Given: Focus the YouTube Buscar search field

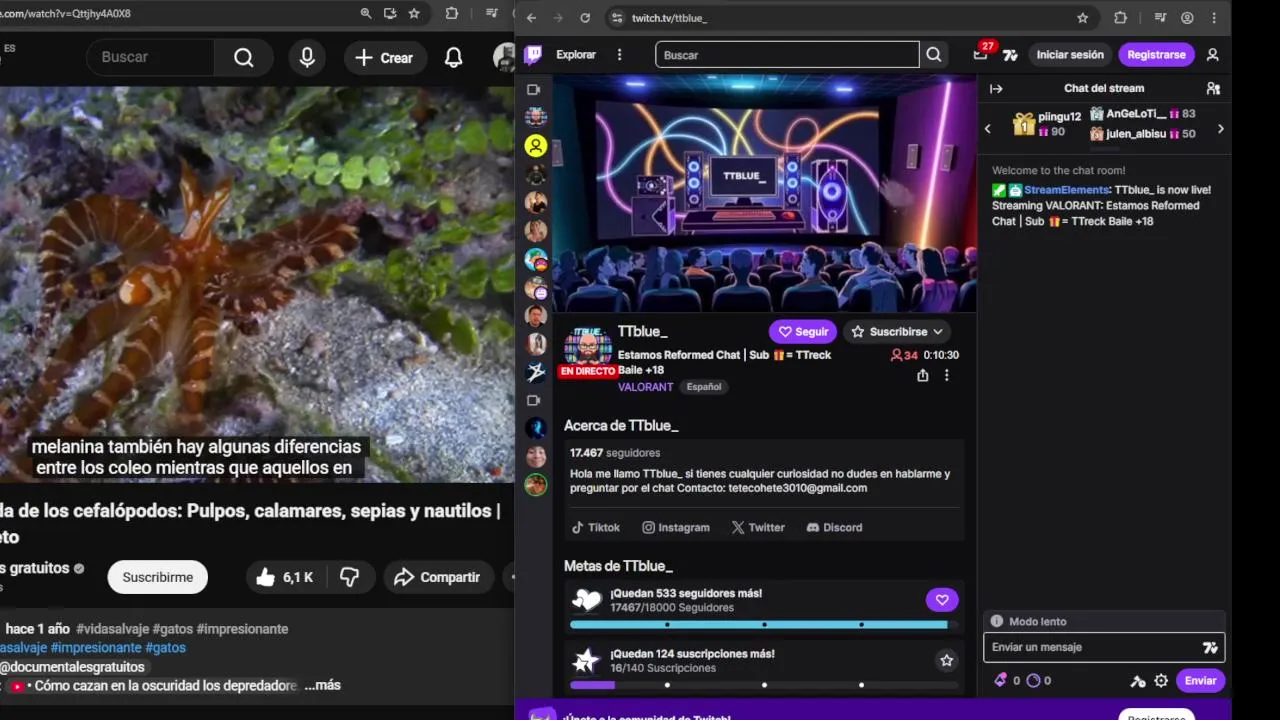Looking at the screenshot, I should click(150, 58).
